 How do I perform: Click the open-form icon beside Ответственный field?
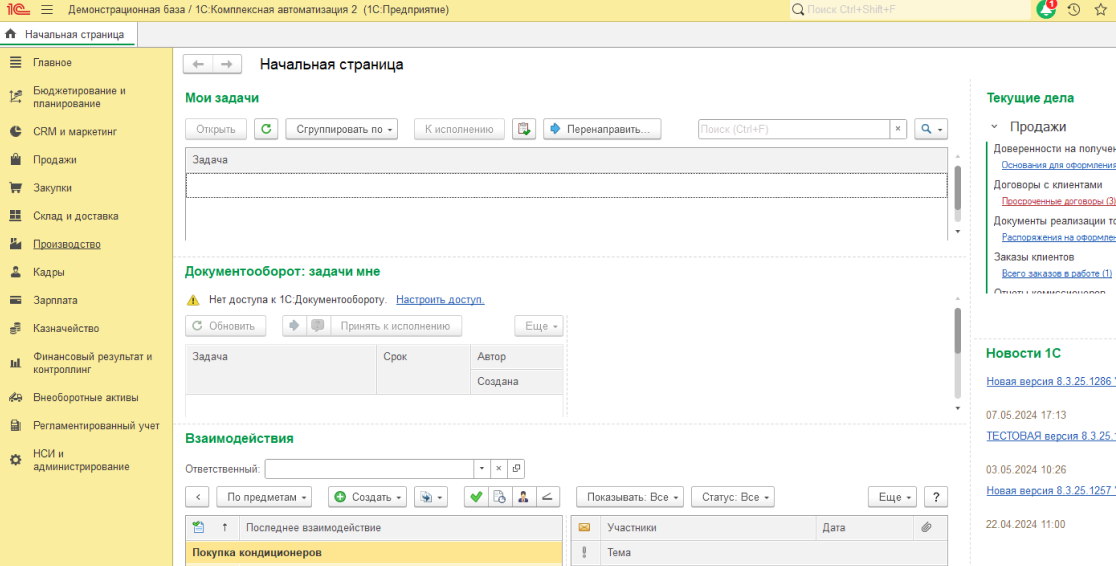click(517, 468)
